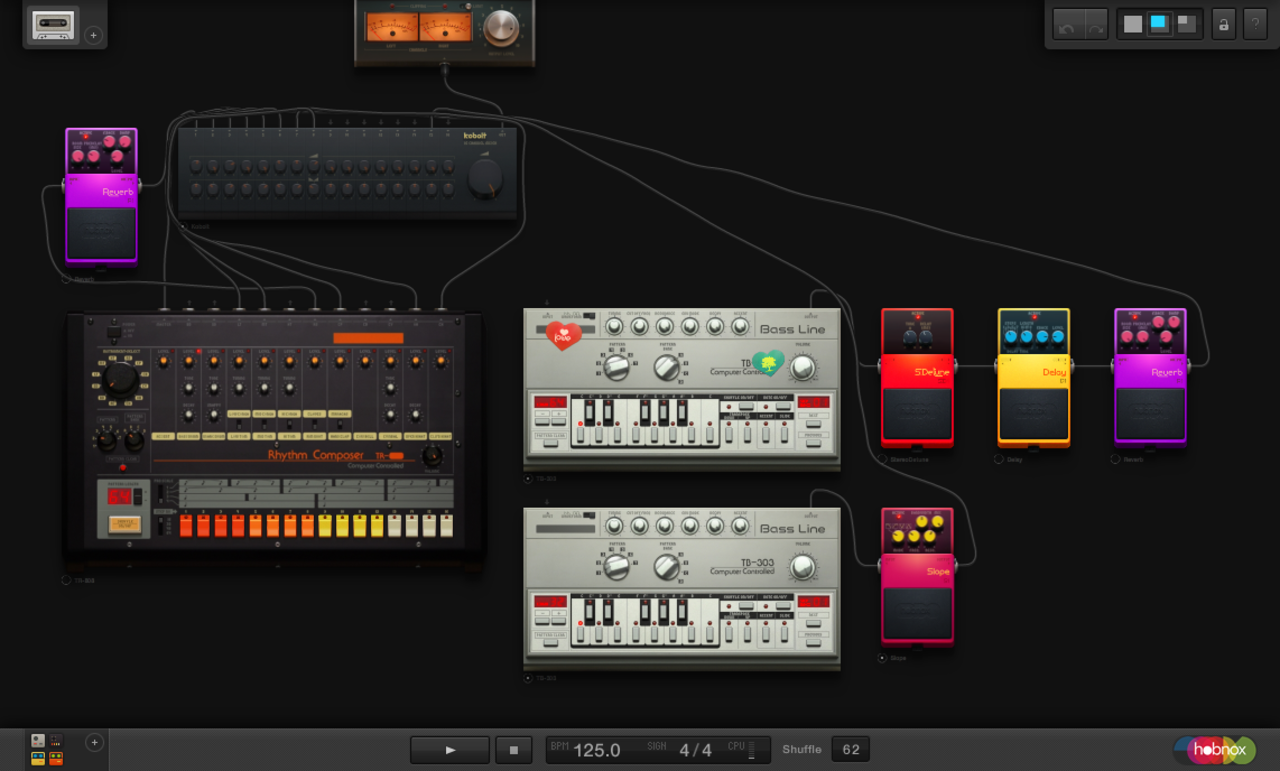This screenshot has width=1280, height=771.
Task: Click the cassette tape icon
Action: 53,25
